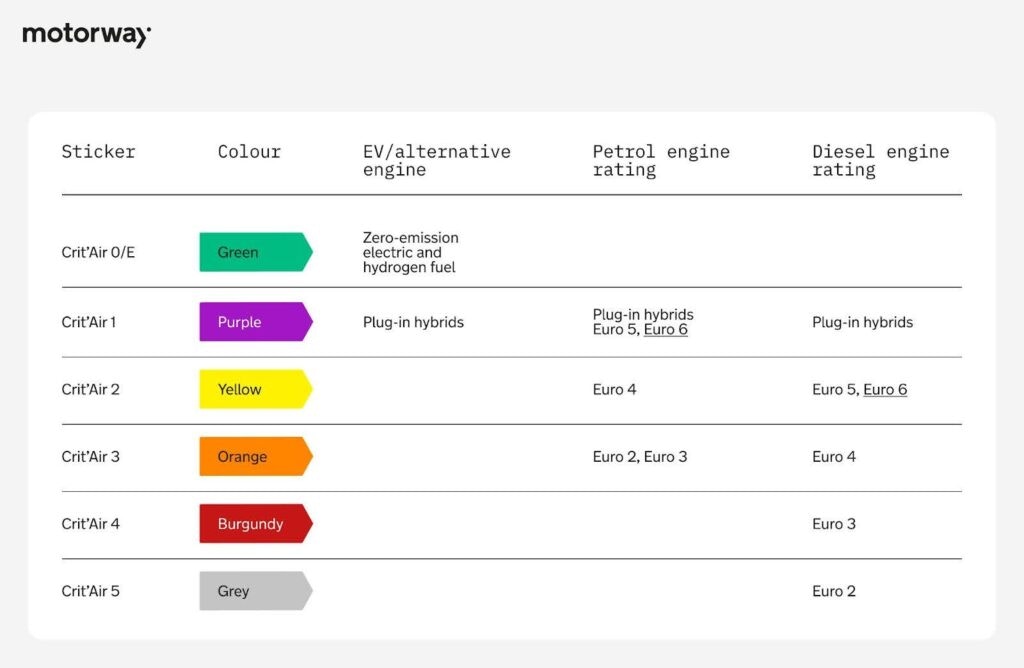
Task: Click the Diesel engine rating header
Action: pos(880,161)
